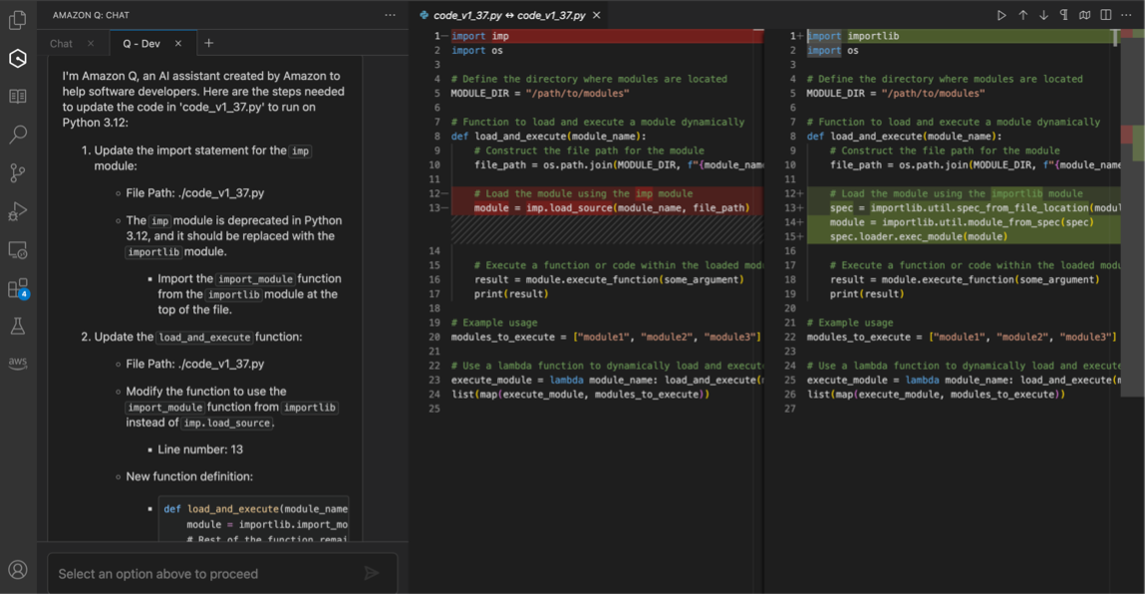This screenshot has height=598, width=1148.
Task: Open the AWS Toolkit panel
Action: [17, 362]
